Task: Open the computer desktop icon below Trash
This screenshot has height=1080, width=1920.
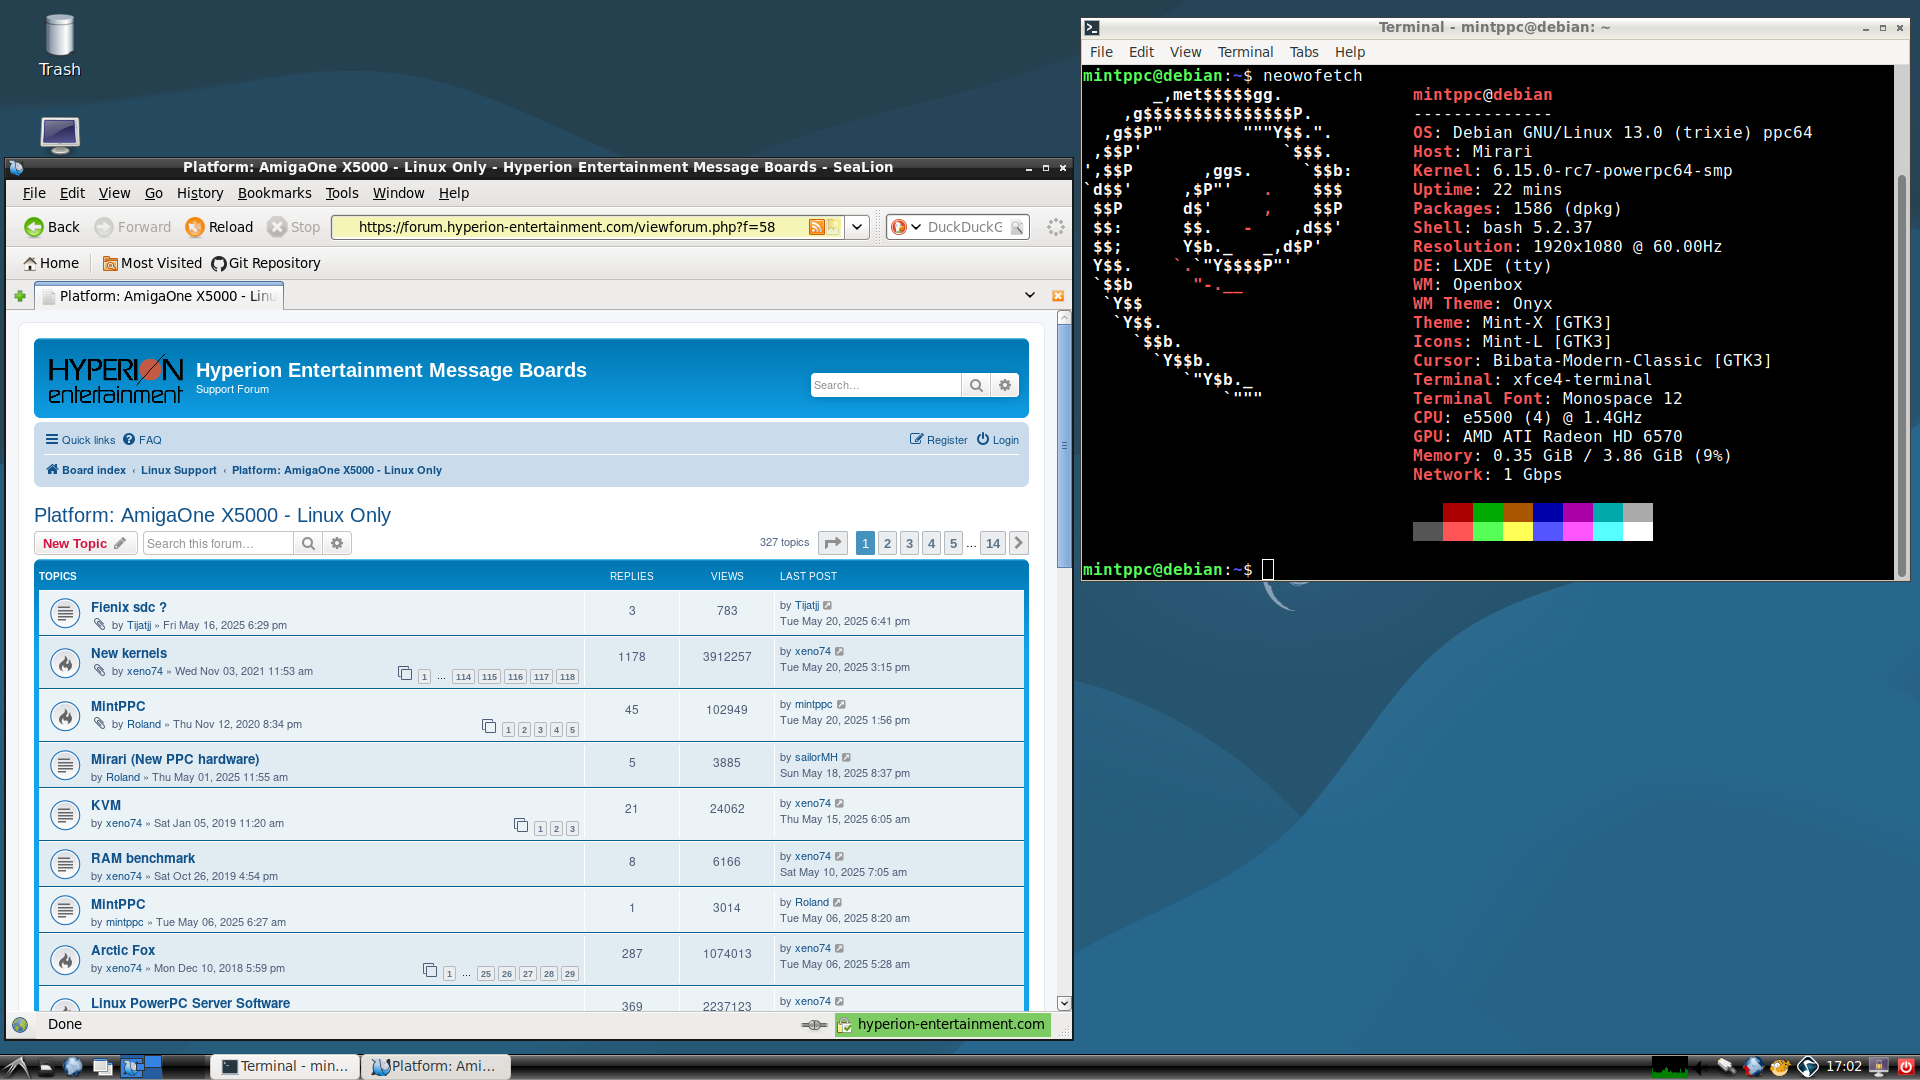Action: [x=60, y=135]
